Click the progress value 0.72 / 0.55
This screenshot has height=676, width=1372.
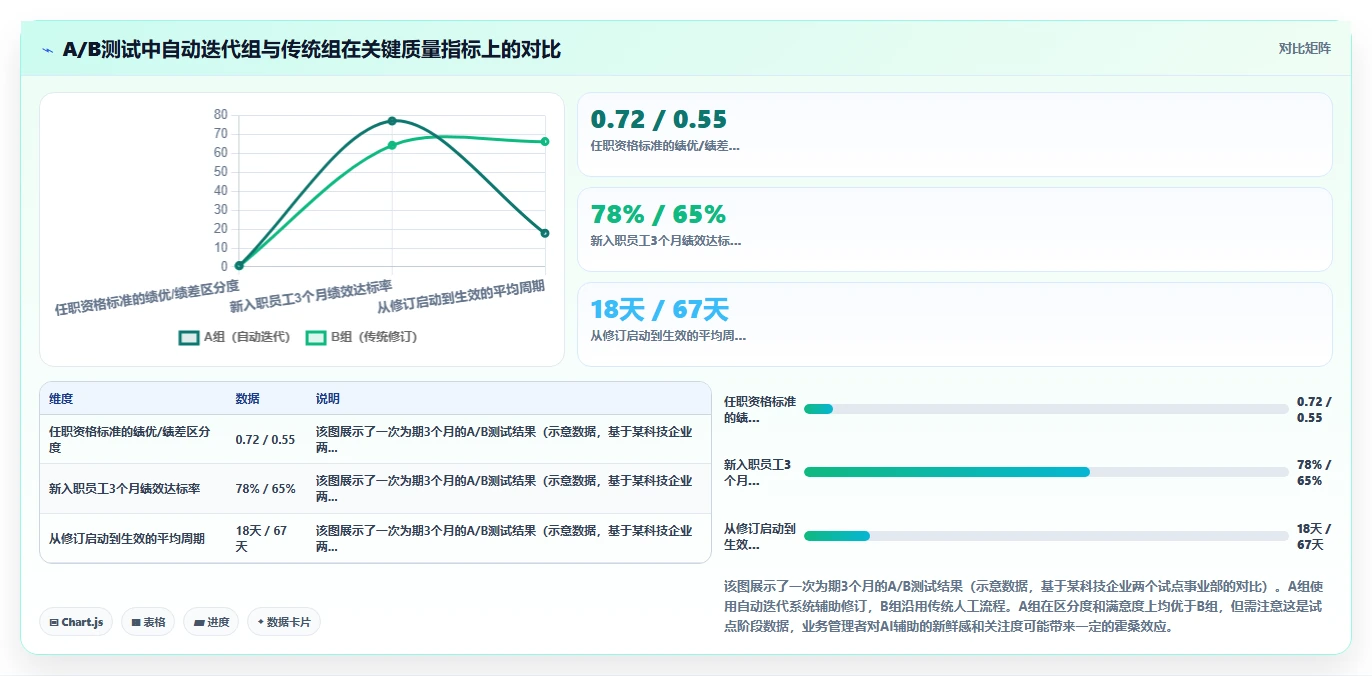[1314, 409]
